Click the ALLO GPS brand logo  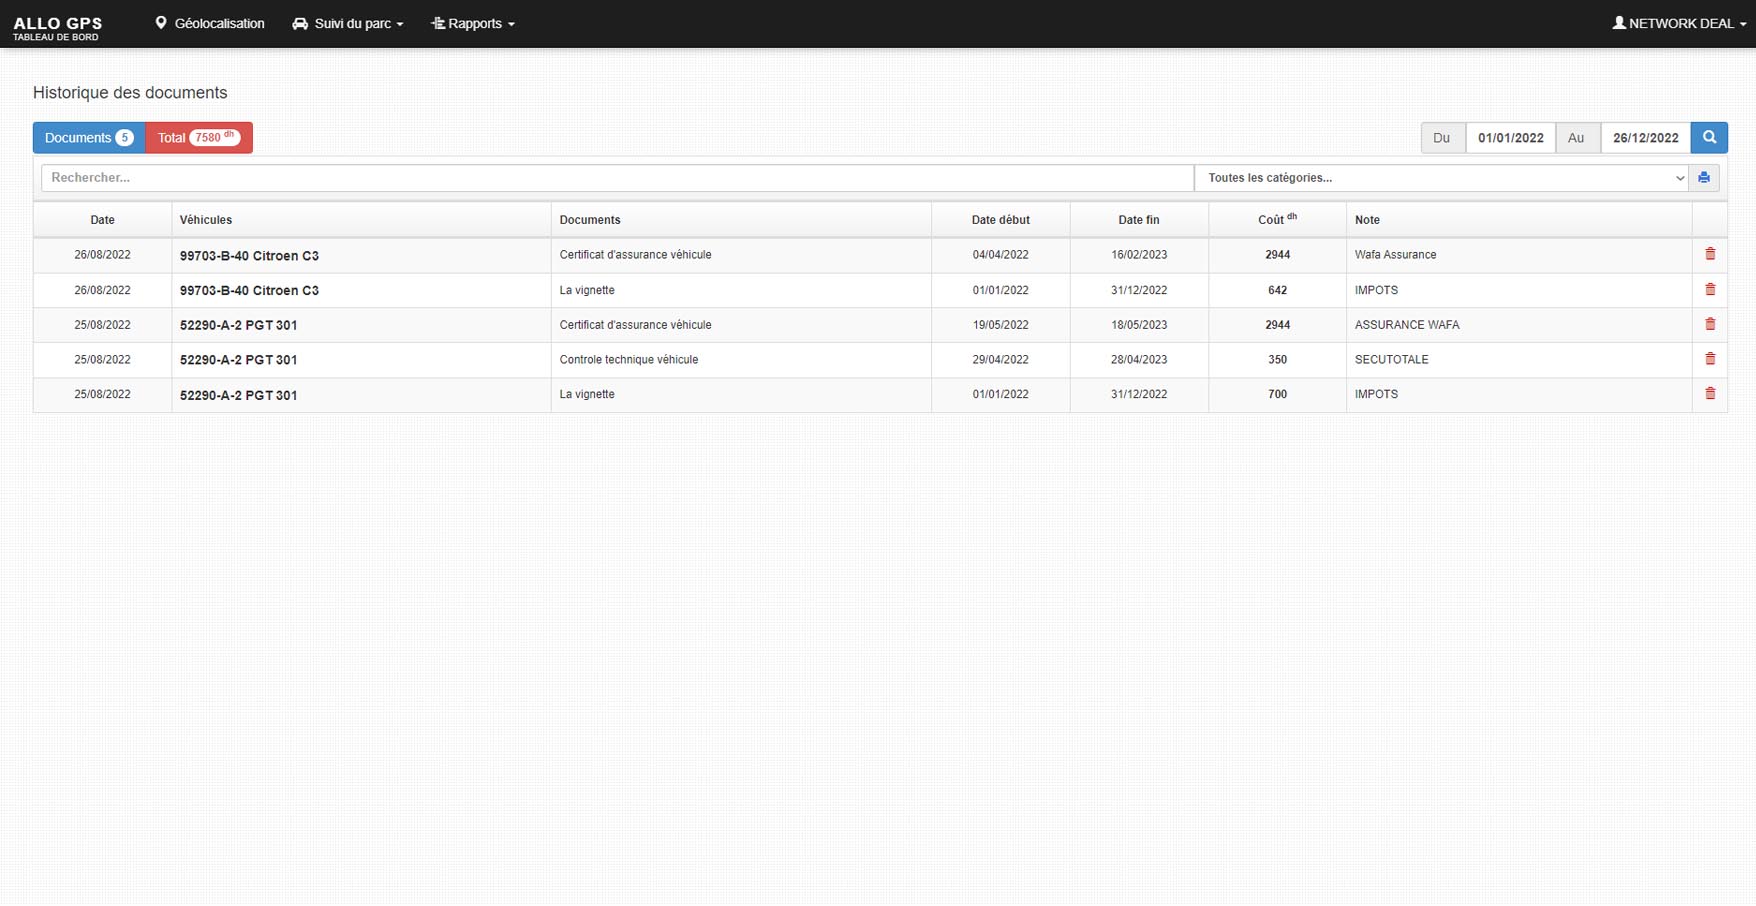[x=58, y=27]
